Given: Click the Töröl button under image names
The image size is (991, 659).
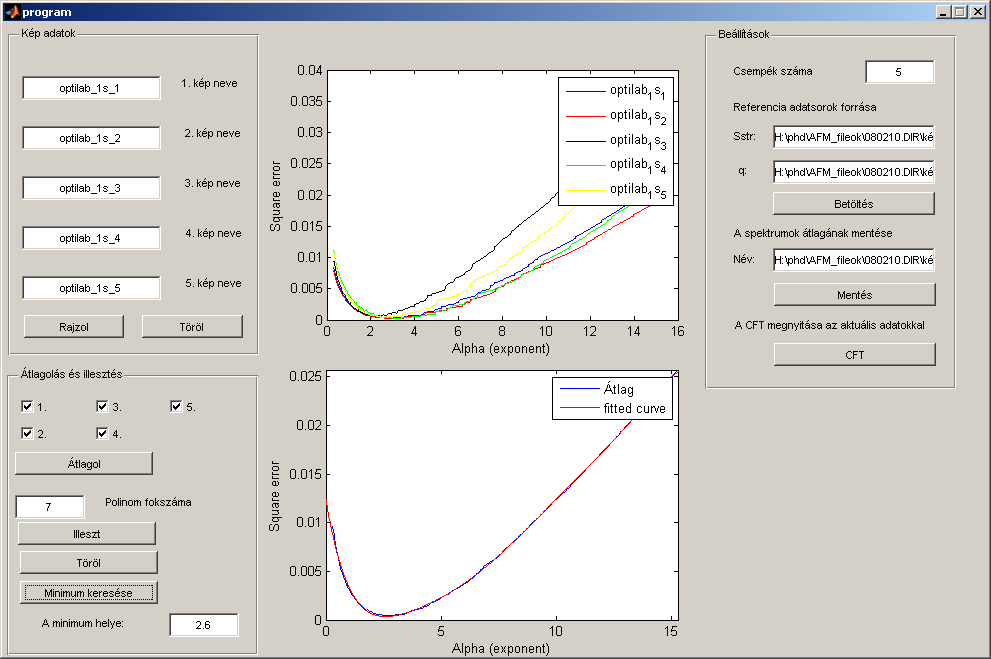Looking at the screenshot, I should pos(192,327).
